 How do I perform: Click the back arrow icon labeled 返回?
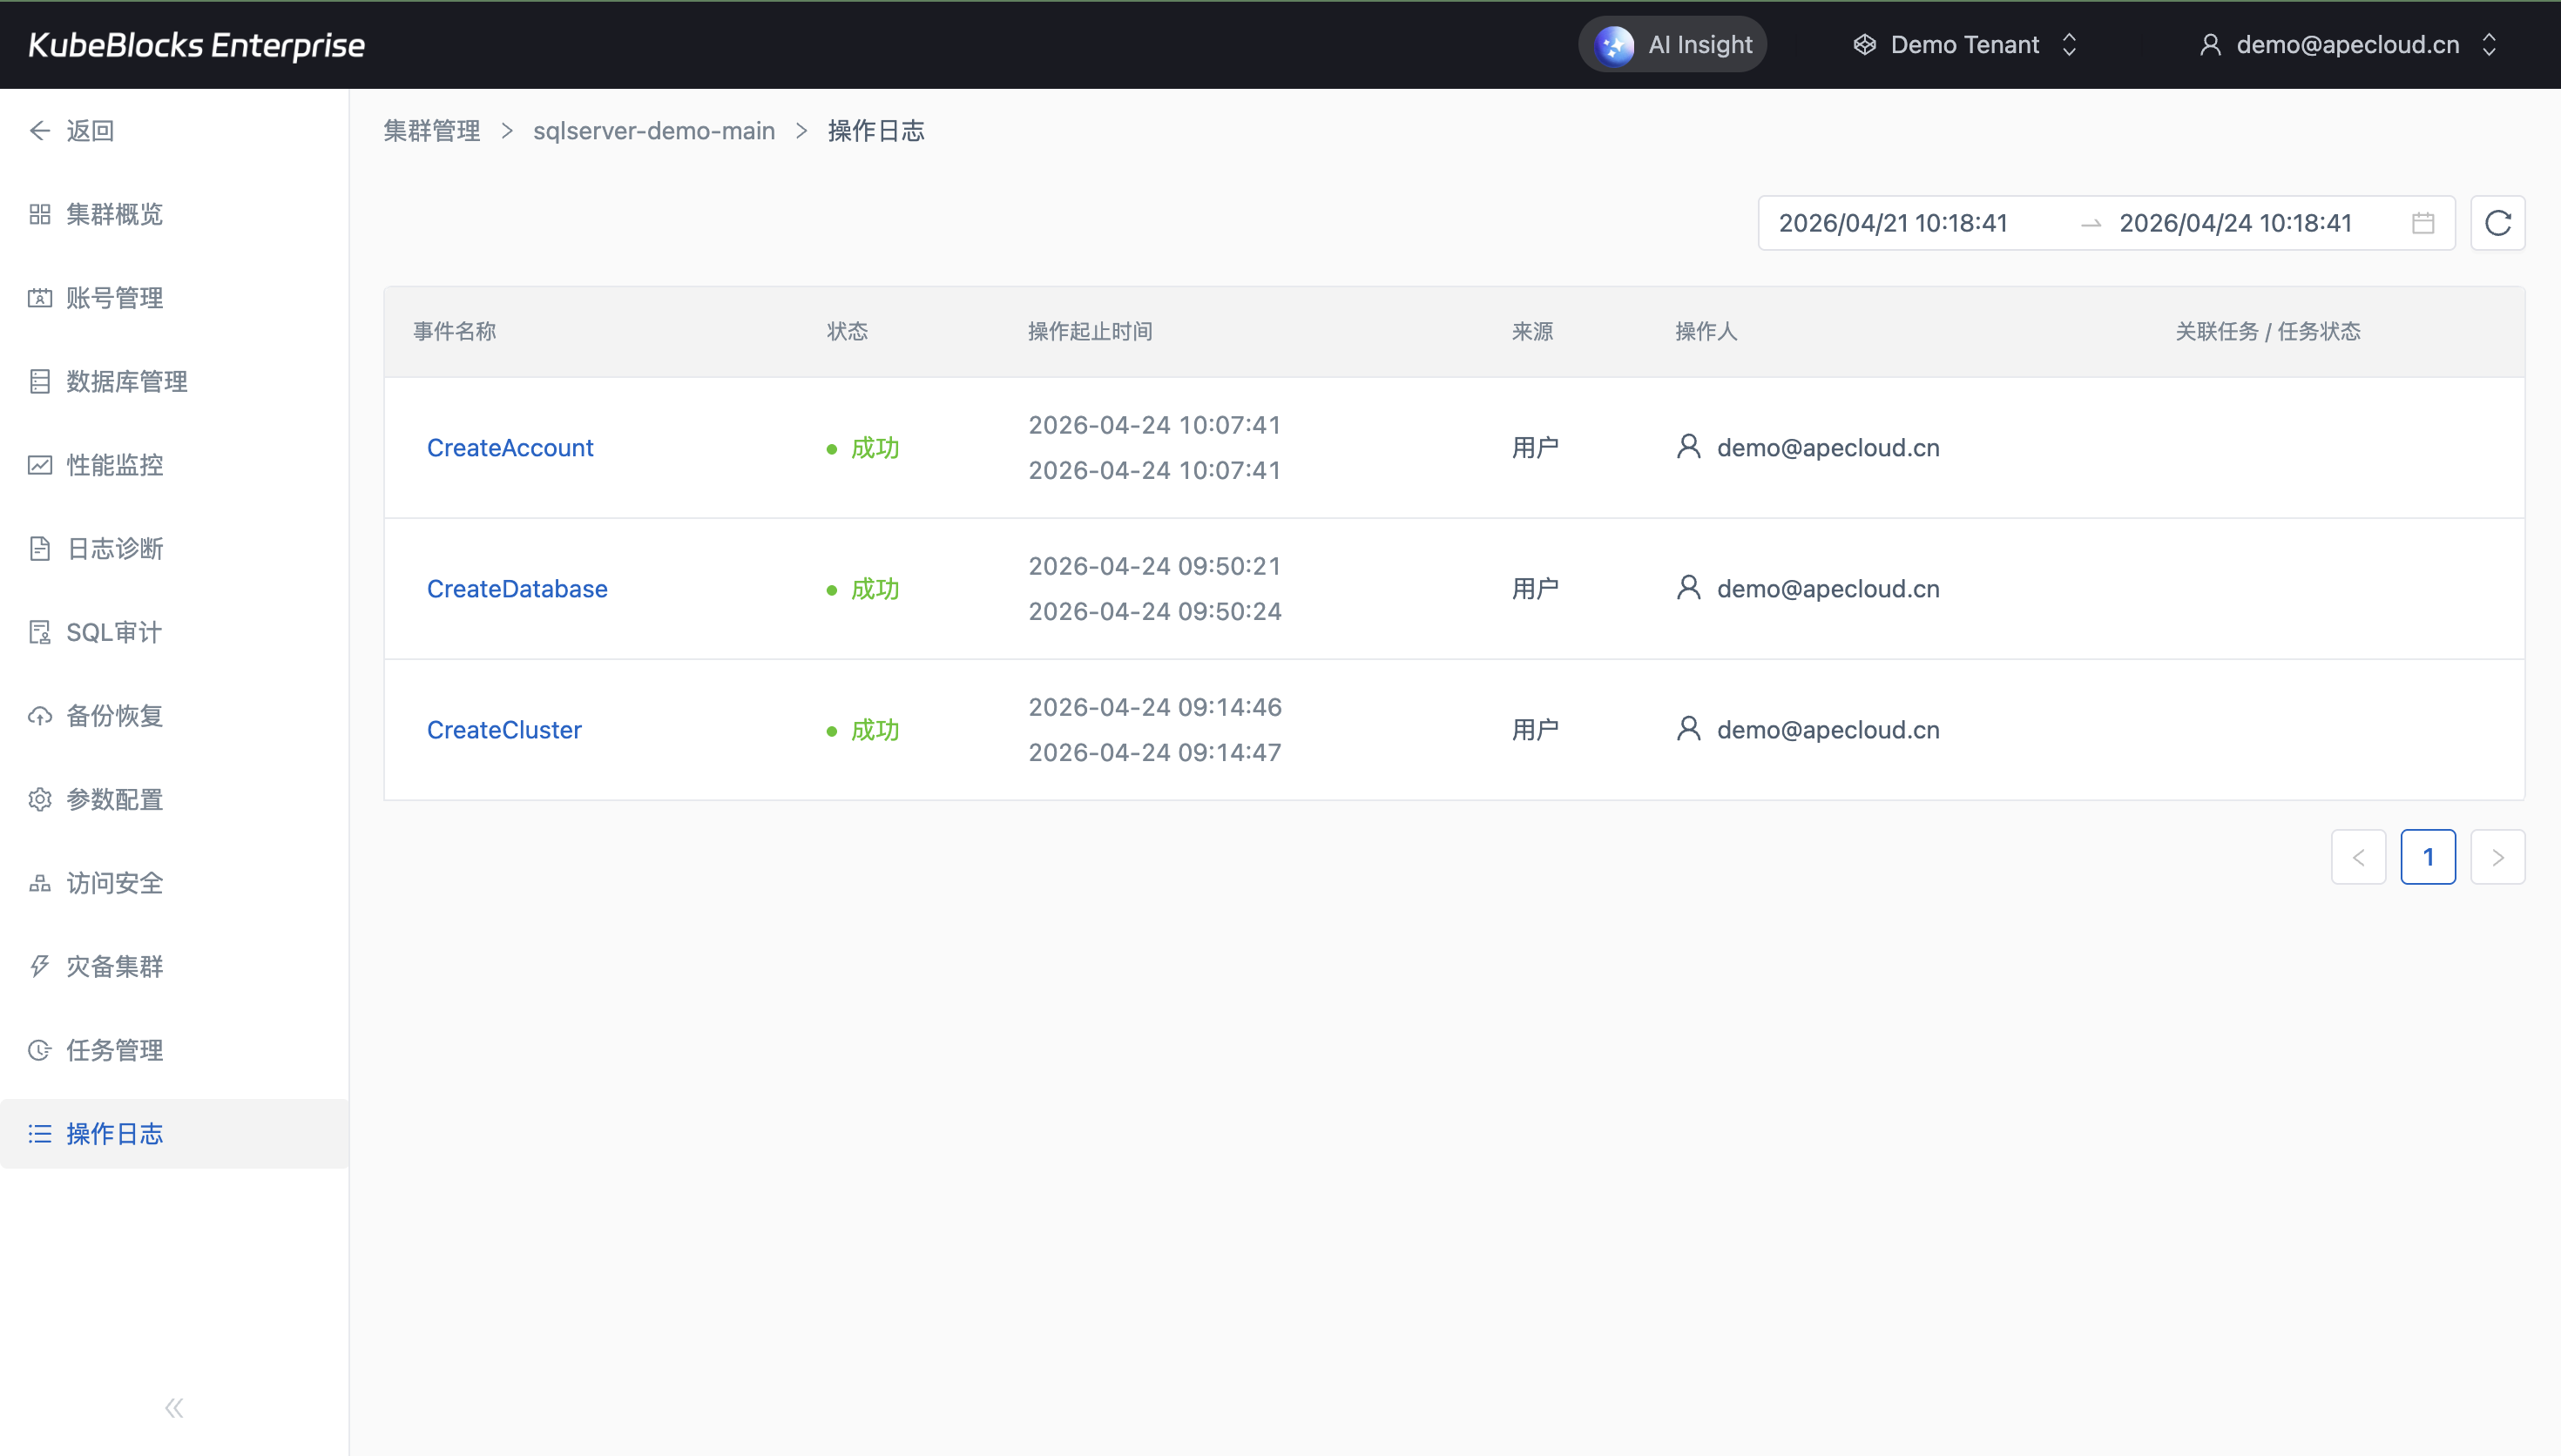coord(40,131)
